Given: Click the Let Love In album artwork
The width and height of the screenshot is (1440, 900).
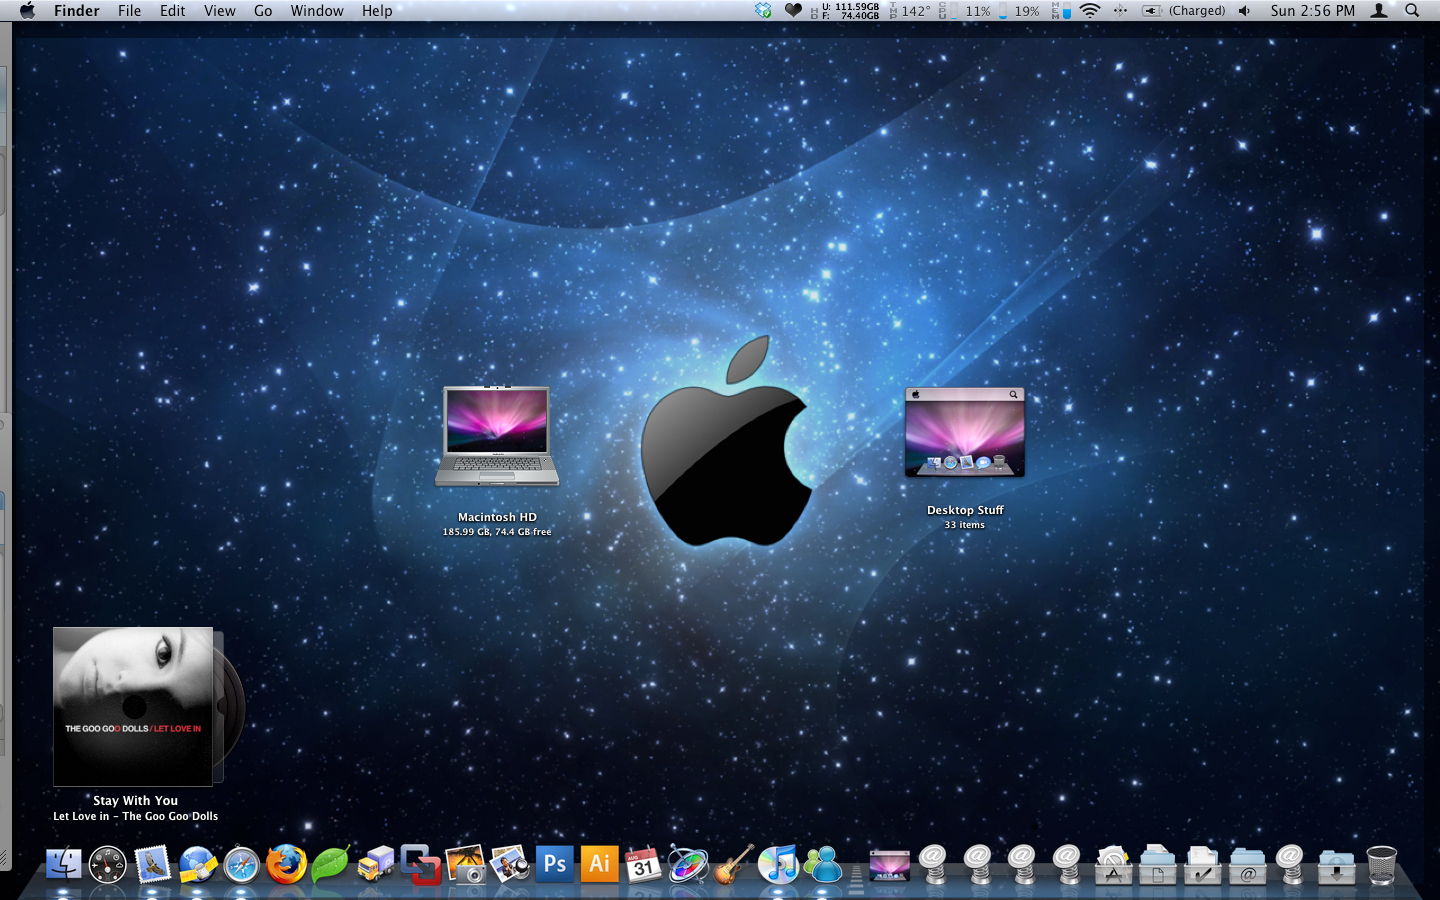Looking at the screenshot, I should [133, 706].
